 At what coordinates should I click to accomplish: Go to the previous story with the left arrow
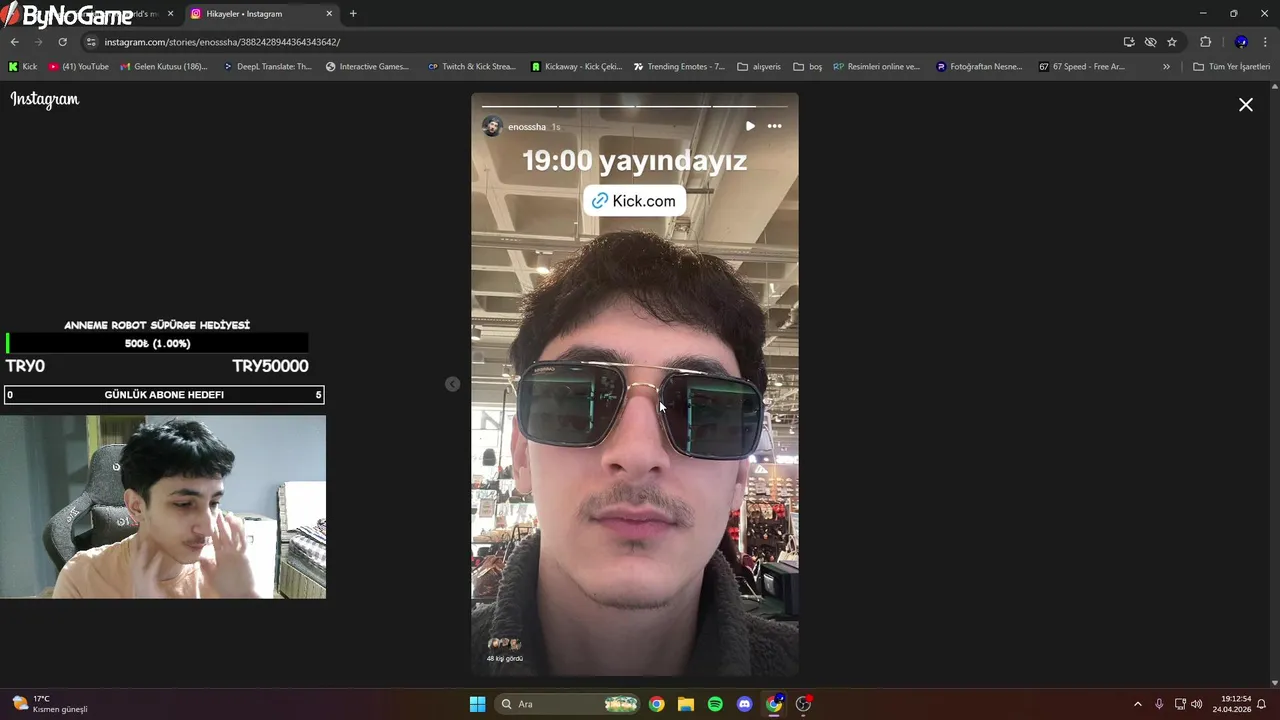453,384
